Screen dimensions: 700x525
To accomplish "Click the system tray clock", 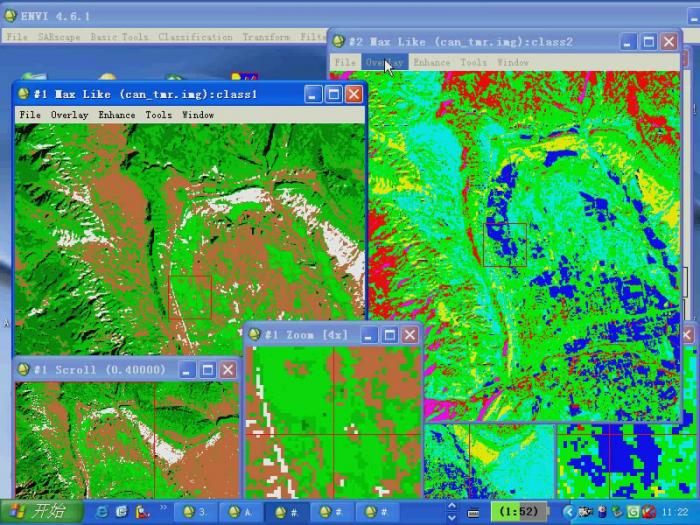I will pos(674,511).
